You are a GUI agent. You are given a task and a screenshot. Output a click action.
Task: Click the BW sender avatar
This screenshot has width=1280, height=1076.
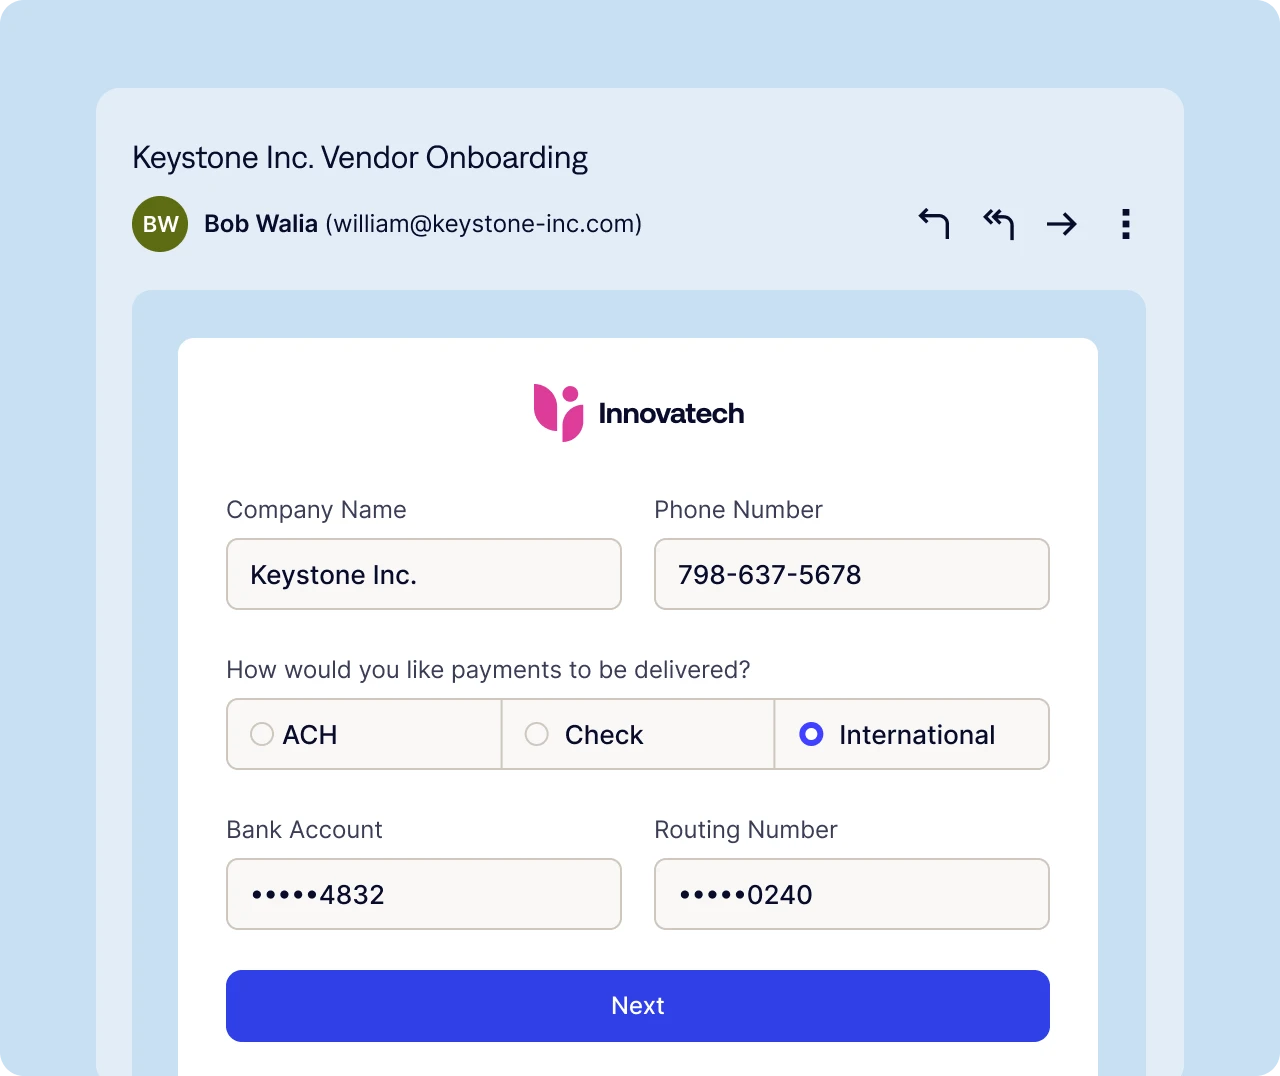click(160, 224)
